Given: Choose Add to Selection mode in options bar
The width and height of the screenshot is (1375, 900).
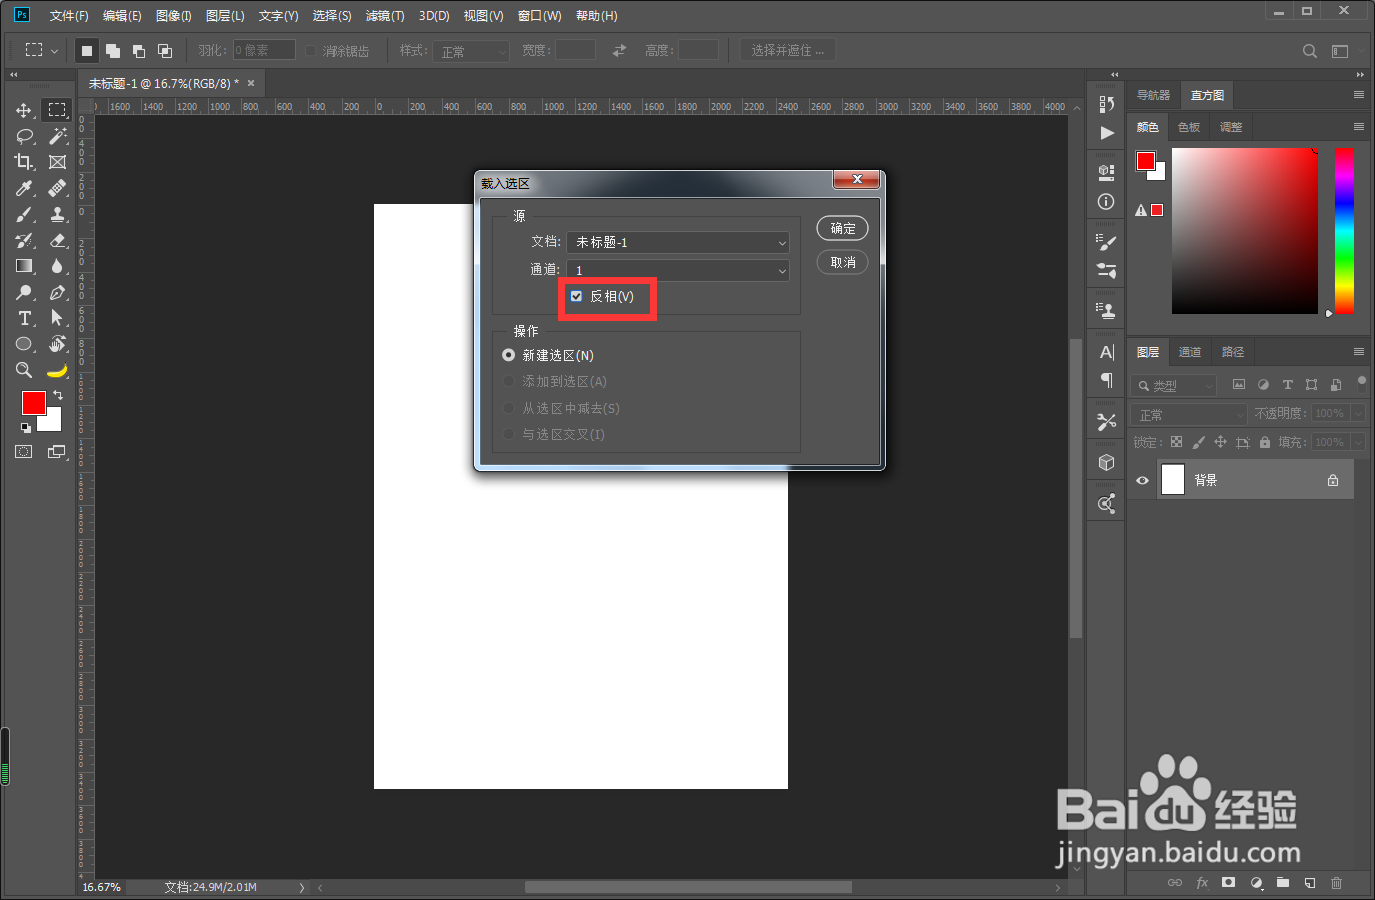Looking at the screenshot, I should coord(113,50).
